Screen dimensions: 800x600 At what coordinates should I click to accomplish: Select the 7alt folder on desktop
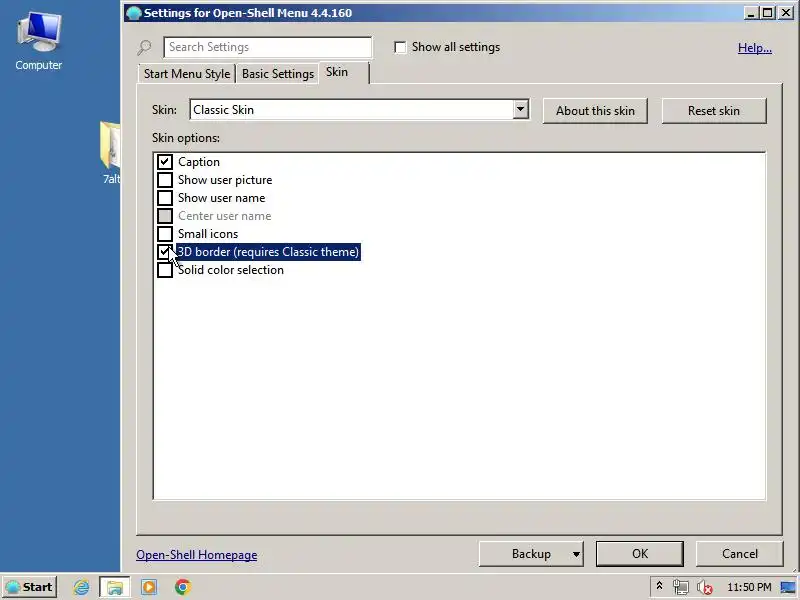pos(111,153)
